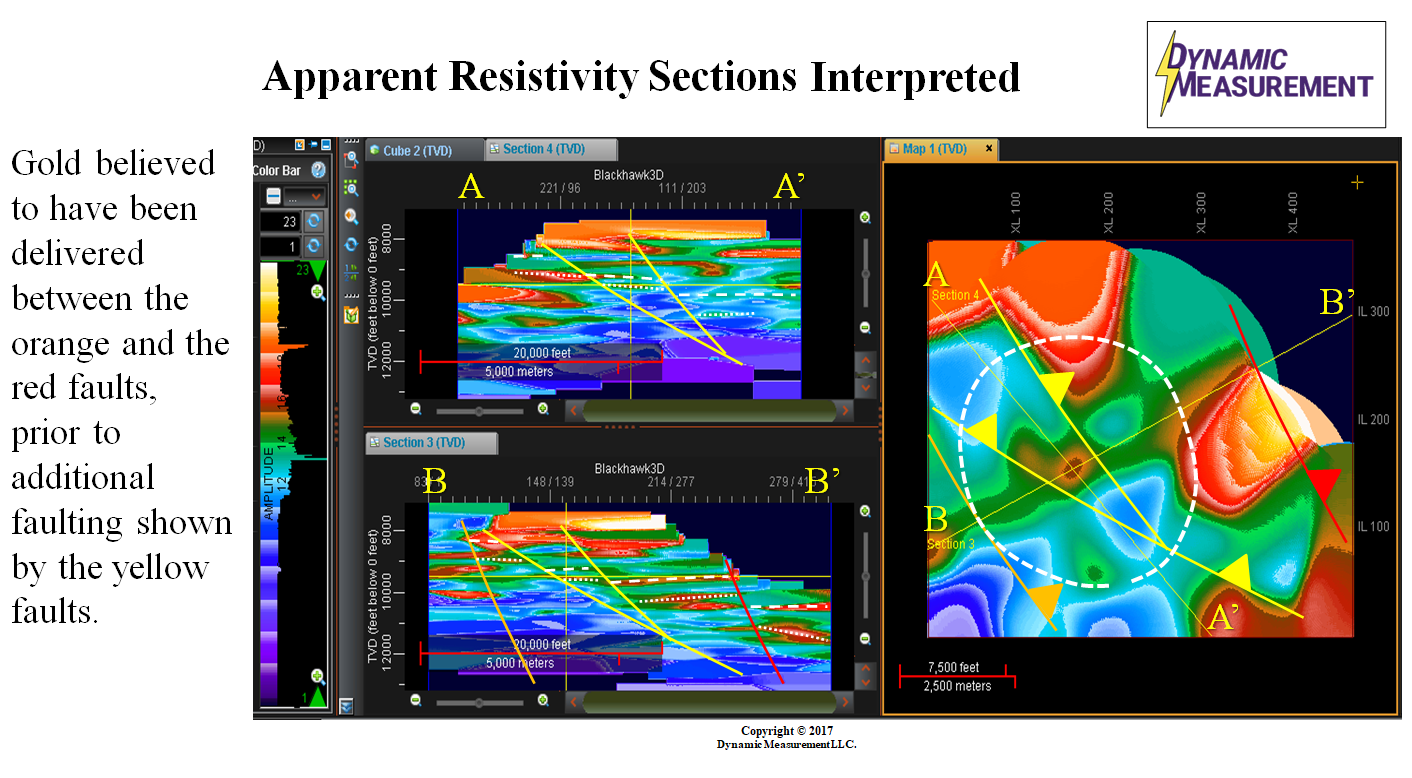The width and height of the screenshot is (1412, 778).
Task: Close the Map 1 (TVD) tab
Action: (989, 149)
